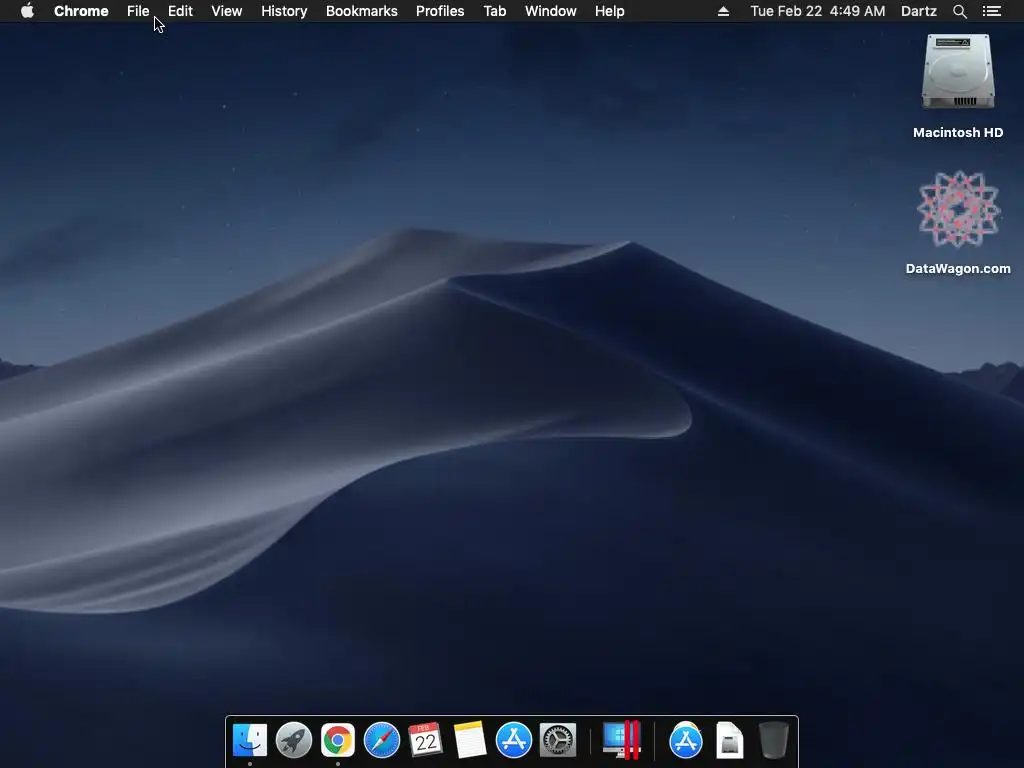Open the Bookmarks menu

[x=362, y=11]
